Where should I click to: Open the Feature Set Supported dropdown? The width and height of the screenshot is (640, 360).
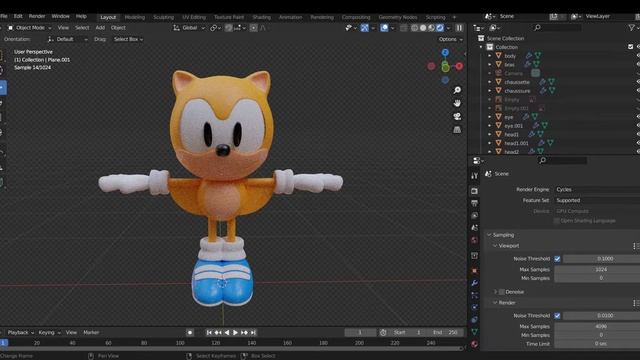point(597,200)
